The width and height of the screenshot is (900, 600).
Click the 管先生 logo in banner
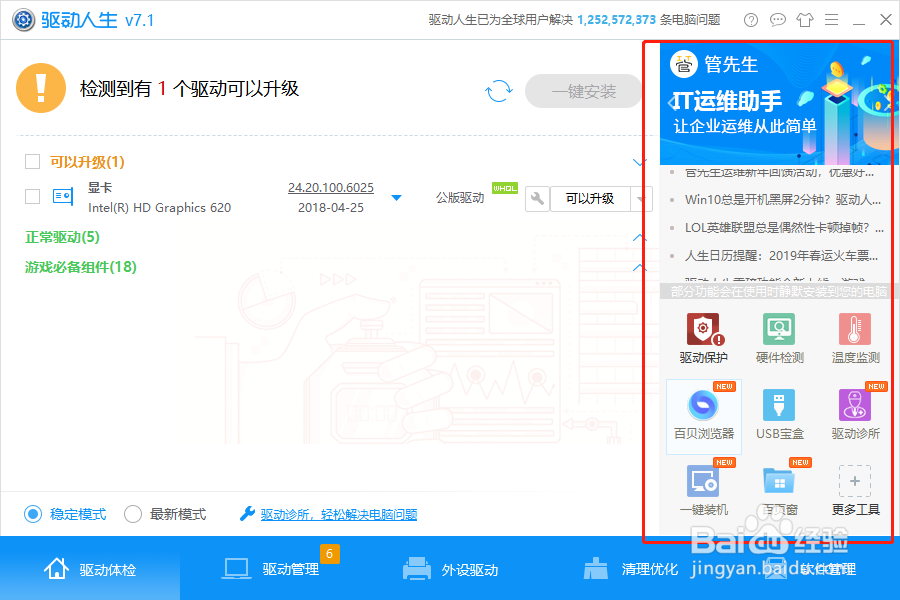pos(684,64)
